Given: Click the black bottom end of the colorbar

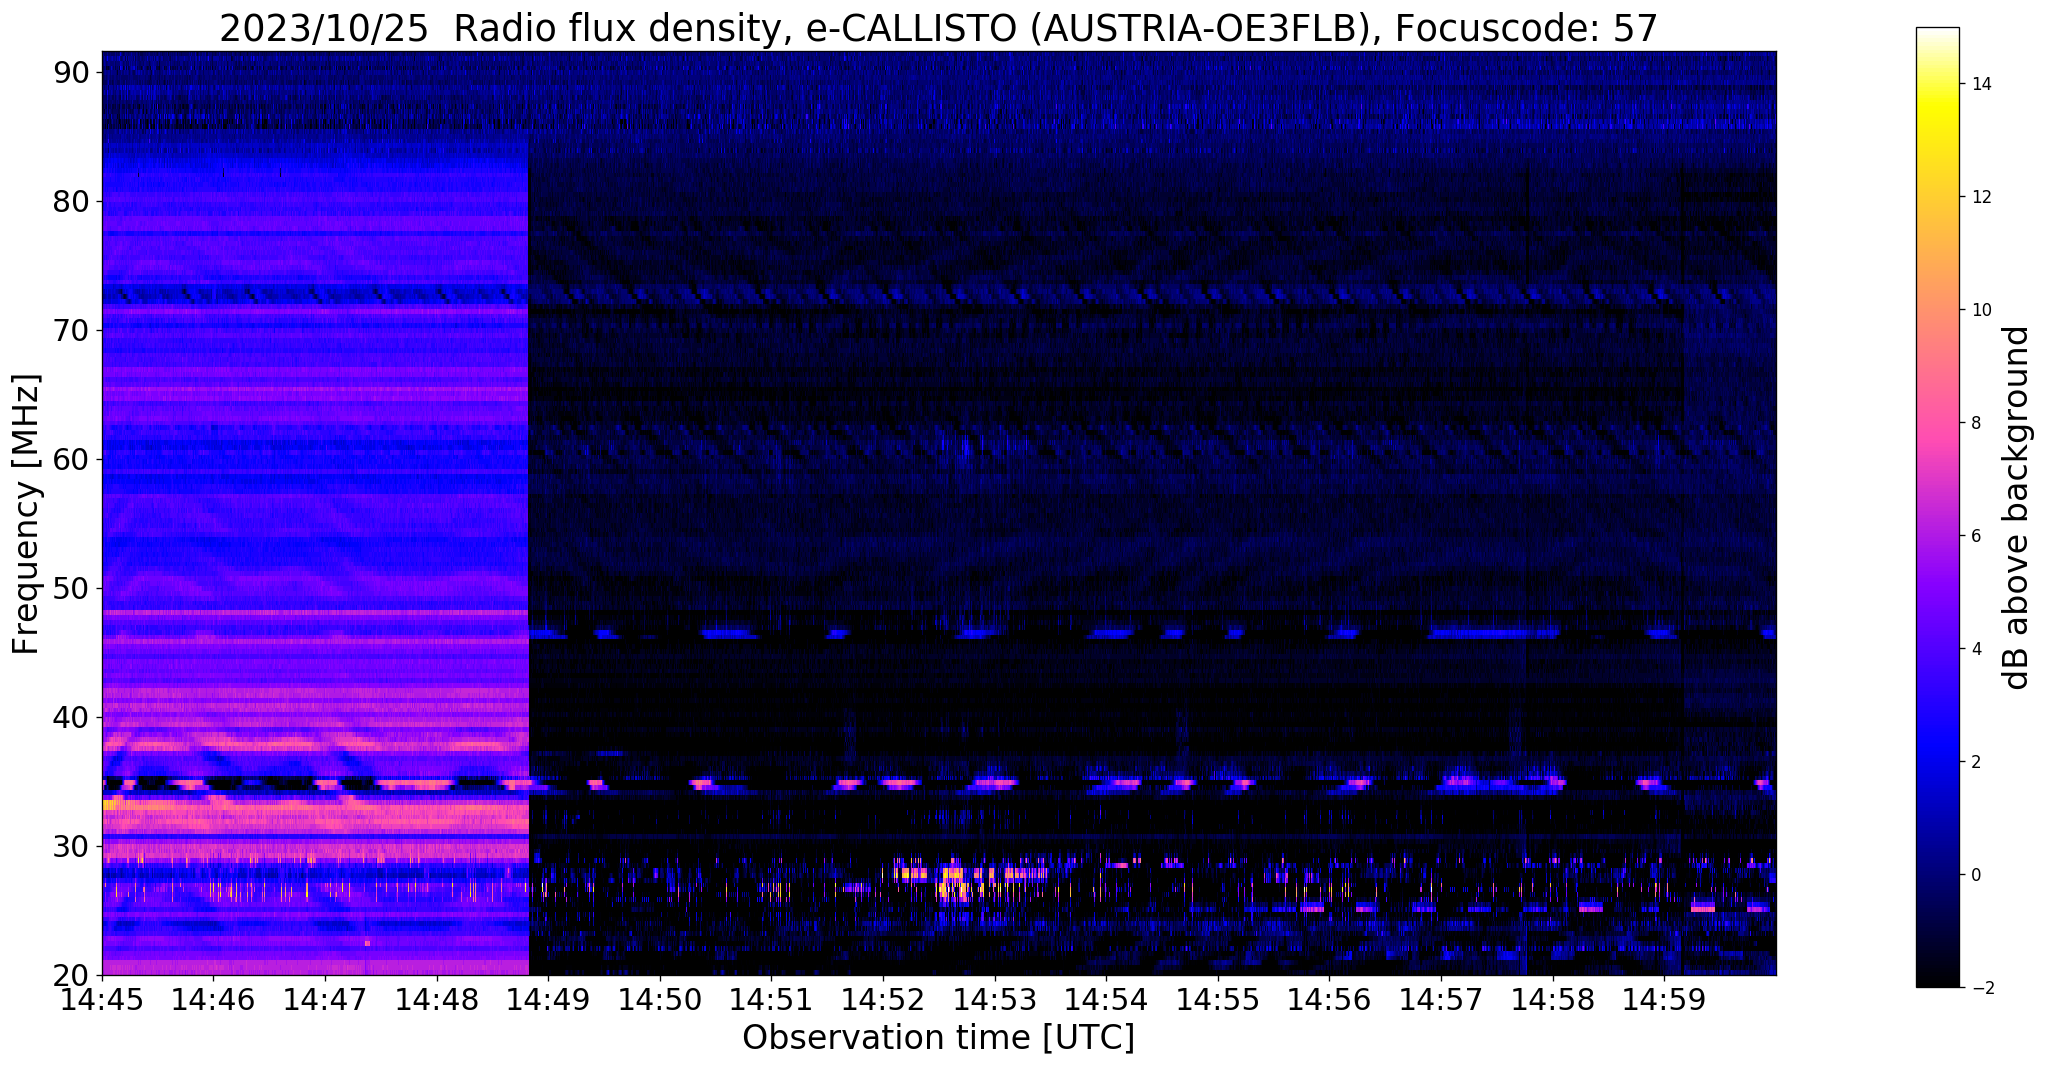Looking at the screenshot, I should pos(1937,981).
